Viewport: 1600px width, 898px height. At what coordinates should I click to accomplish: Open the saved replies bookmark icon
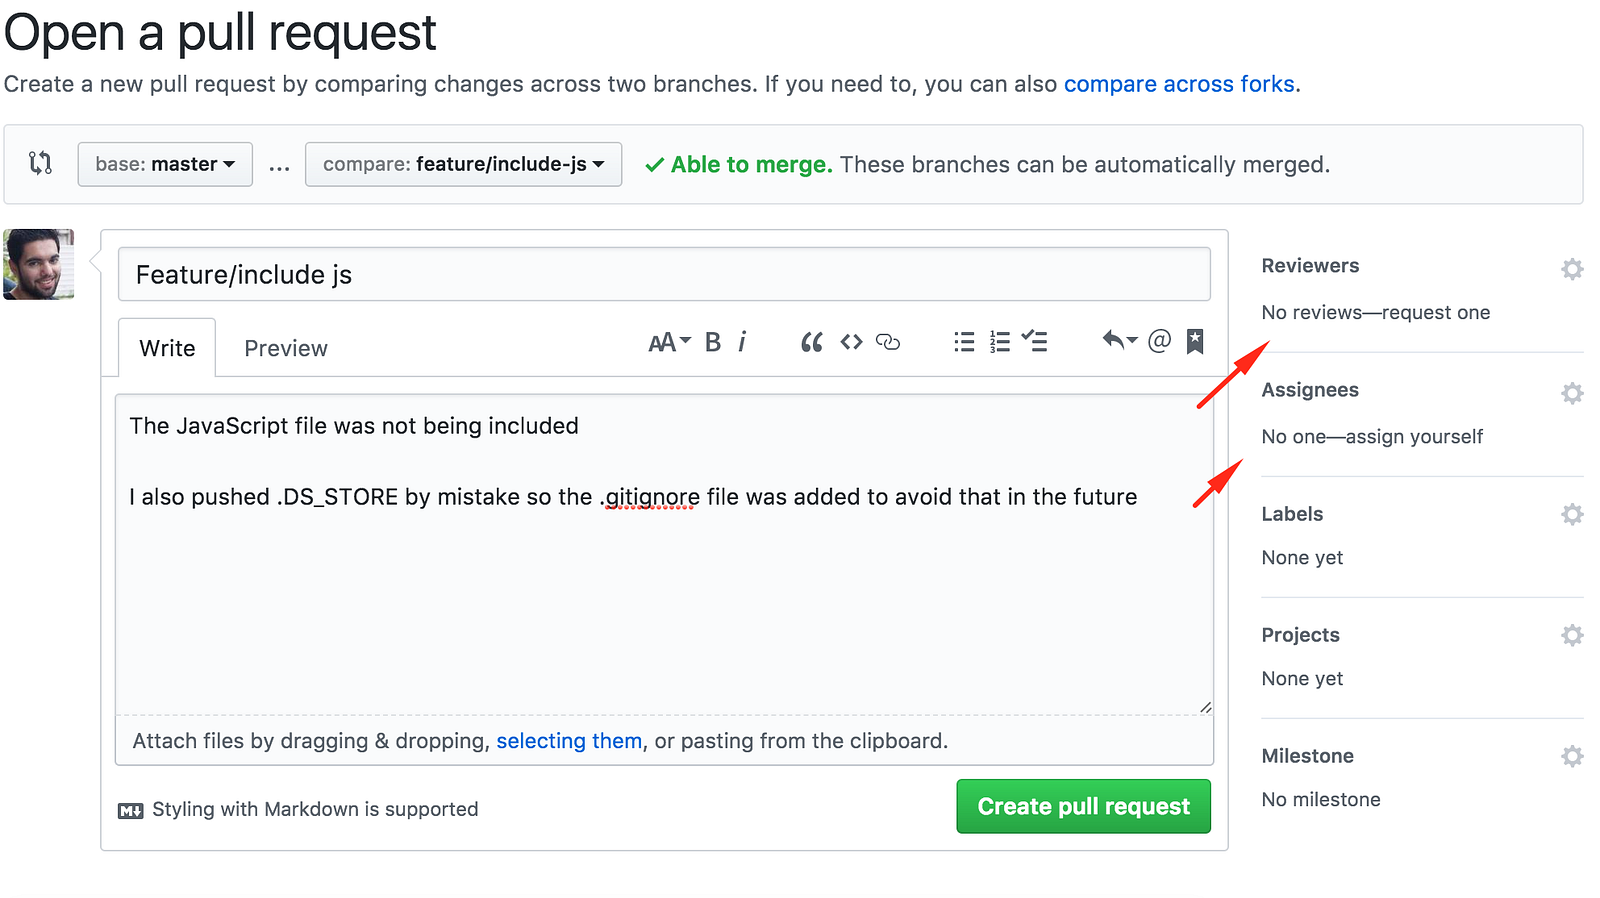coord(1195,342)
